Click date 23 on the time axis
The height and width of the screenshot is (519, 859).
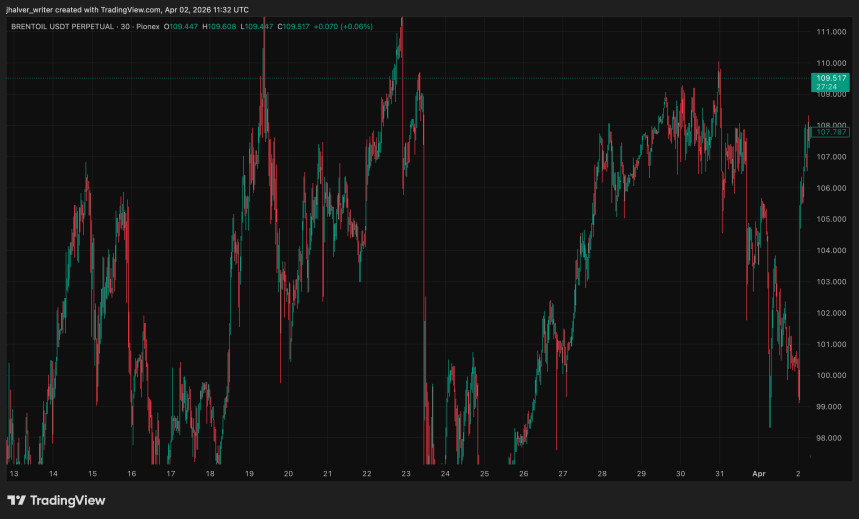(x=406, y=473)
